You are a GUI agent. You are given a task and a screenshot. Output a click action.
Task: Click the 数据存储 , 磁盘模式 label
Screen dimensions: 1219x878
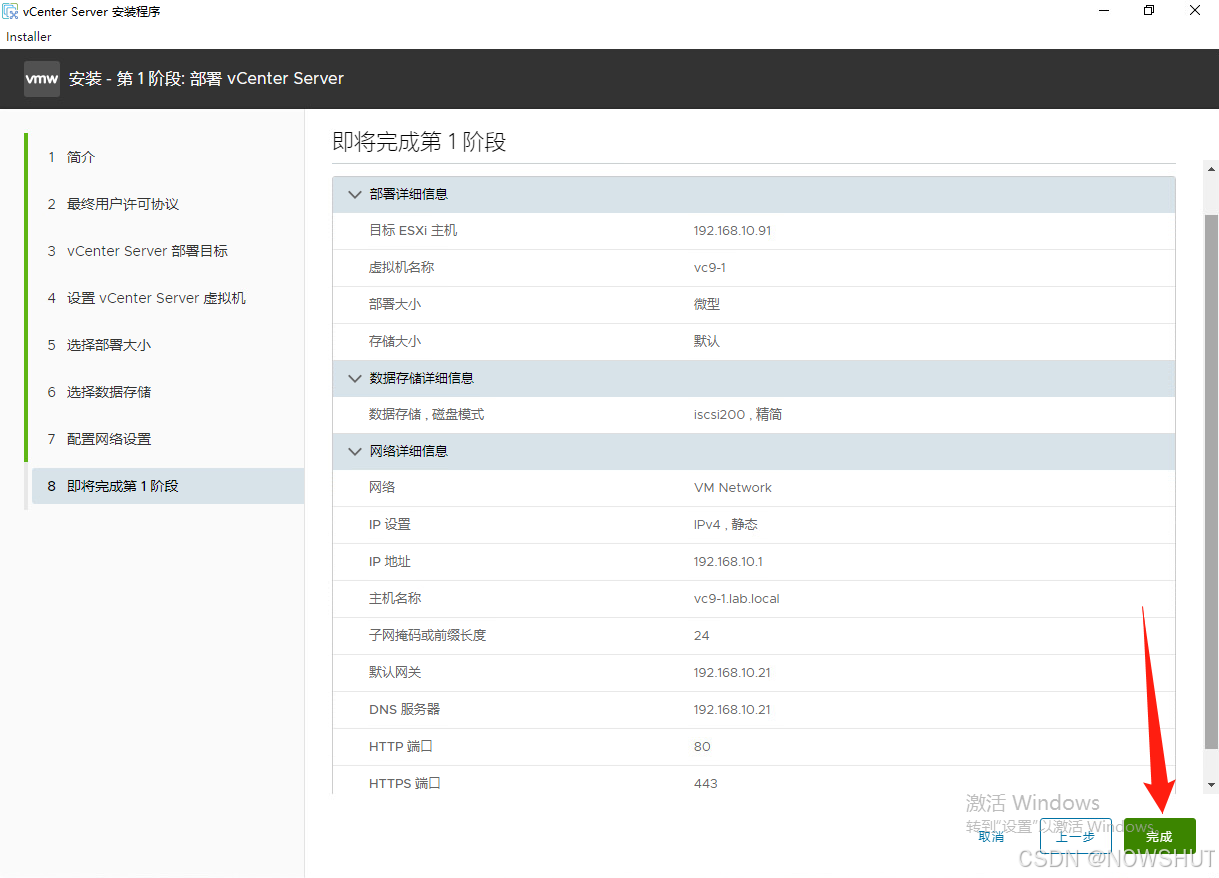tap(427, 414)
